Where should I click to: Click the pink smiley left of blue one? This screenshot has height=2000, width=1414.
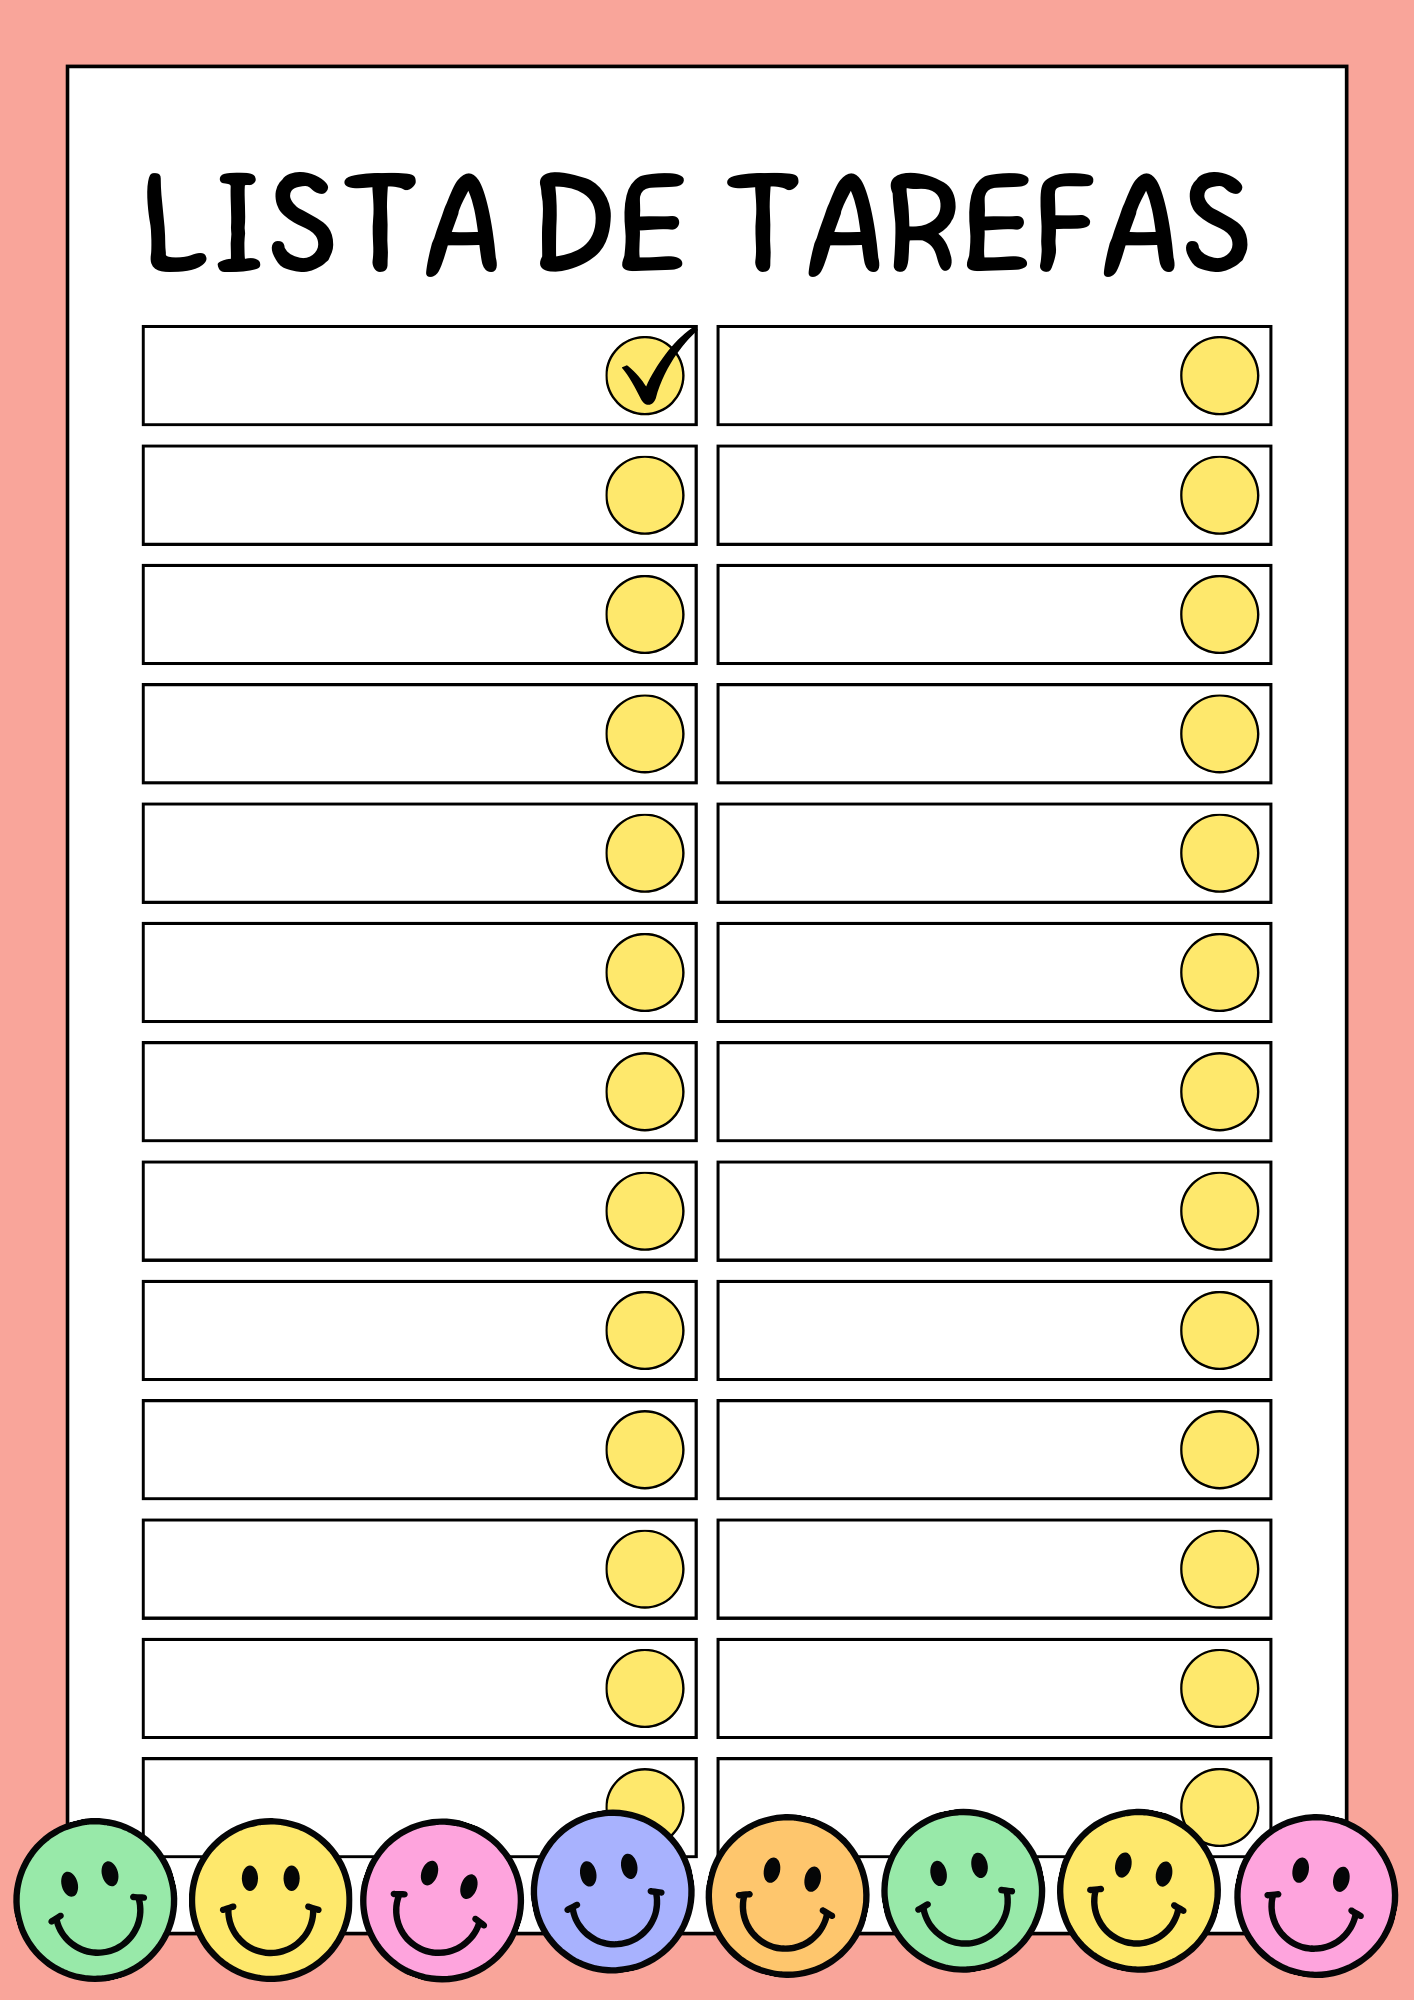[442, 1899]
